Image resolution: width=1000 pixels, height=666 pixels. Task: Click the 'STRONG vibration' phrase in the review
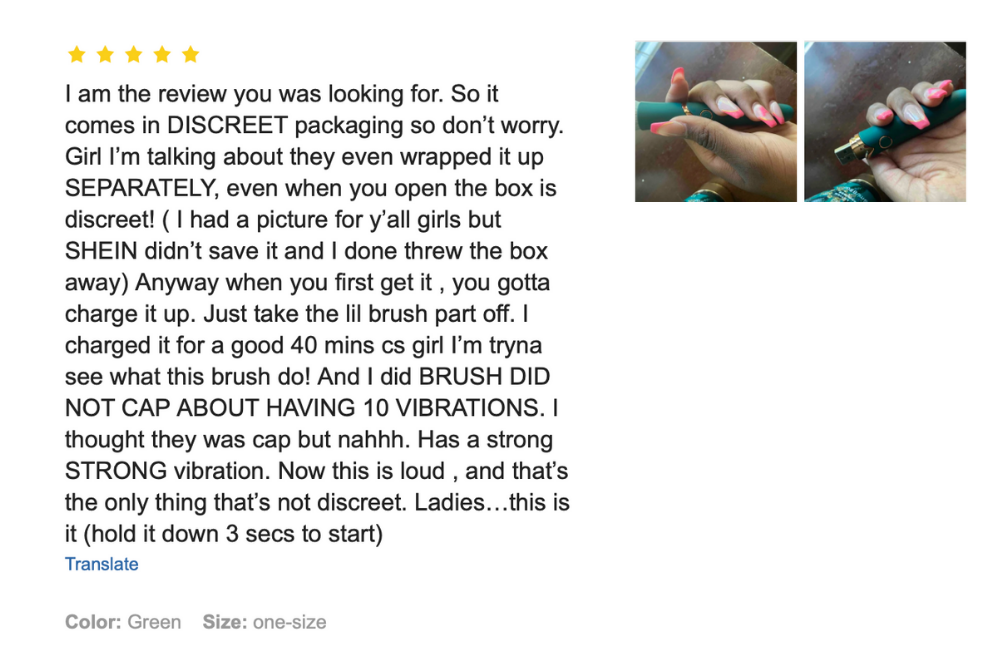168,471
